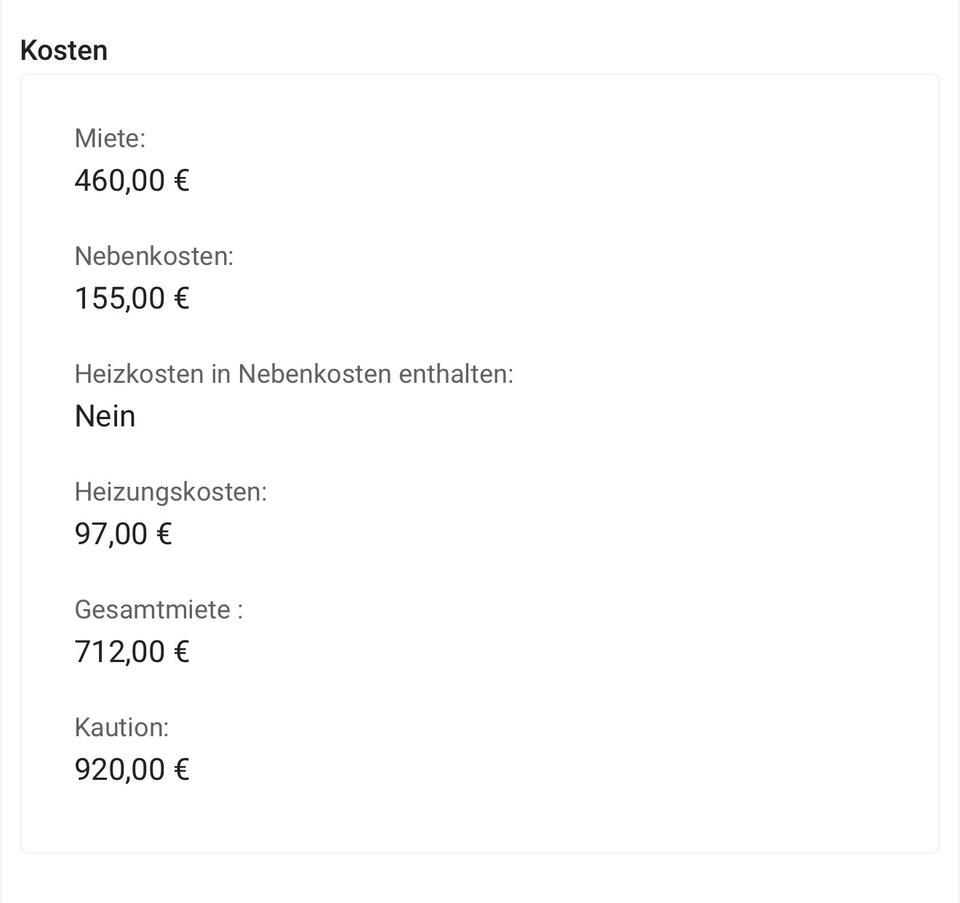Click the Kosten section heading

tap(64, 51)
